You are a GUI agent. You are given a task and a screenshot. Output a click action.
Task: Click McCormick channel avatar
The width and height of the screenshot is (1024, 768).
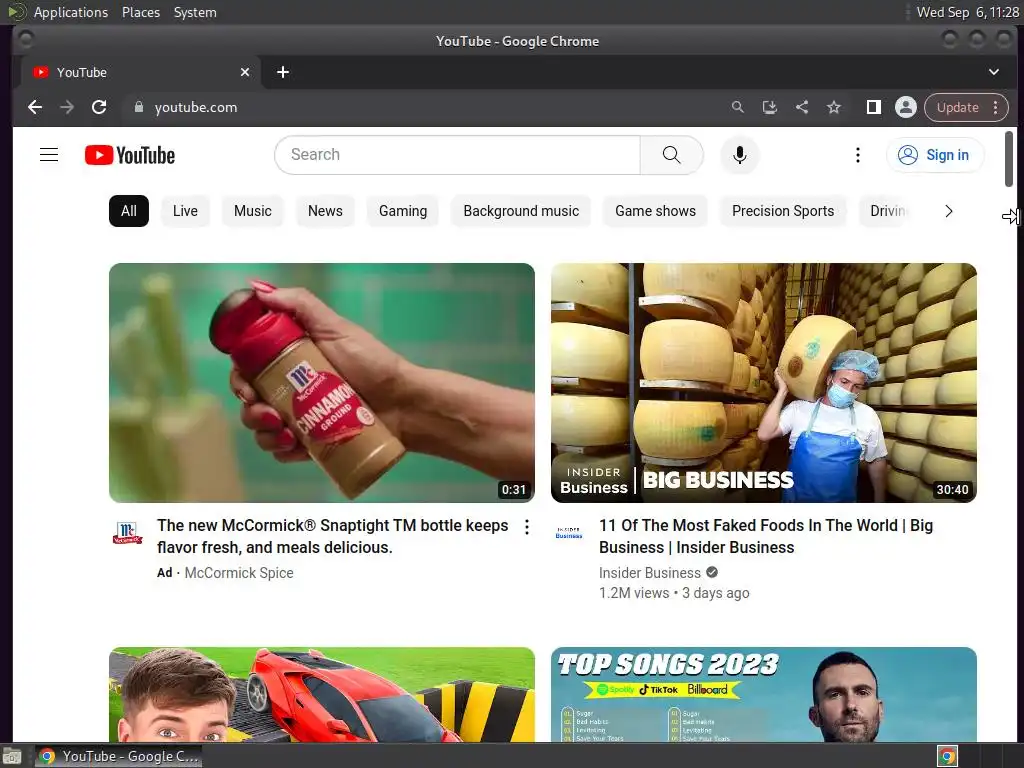click(127, 533)
